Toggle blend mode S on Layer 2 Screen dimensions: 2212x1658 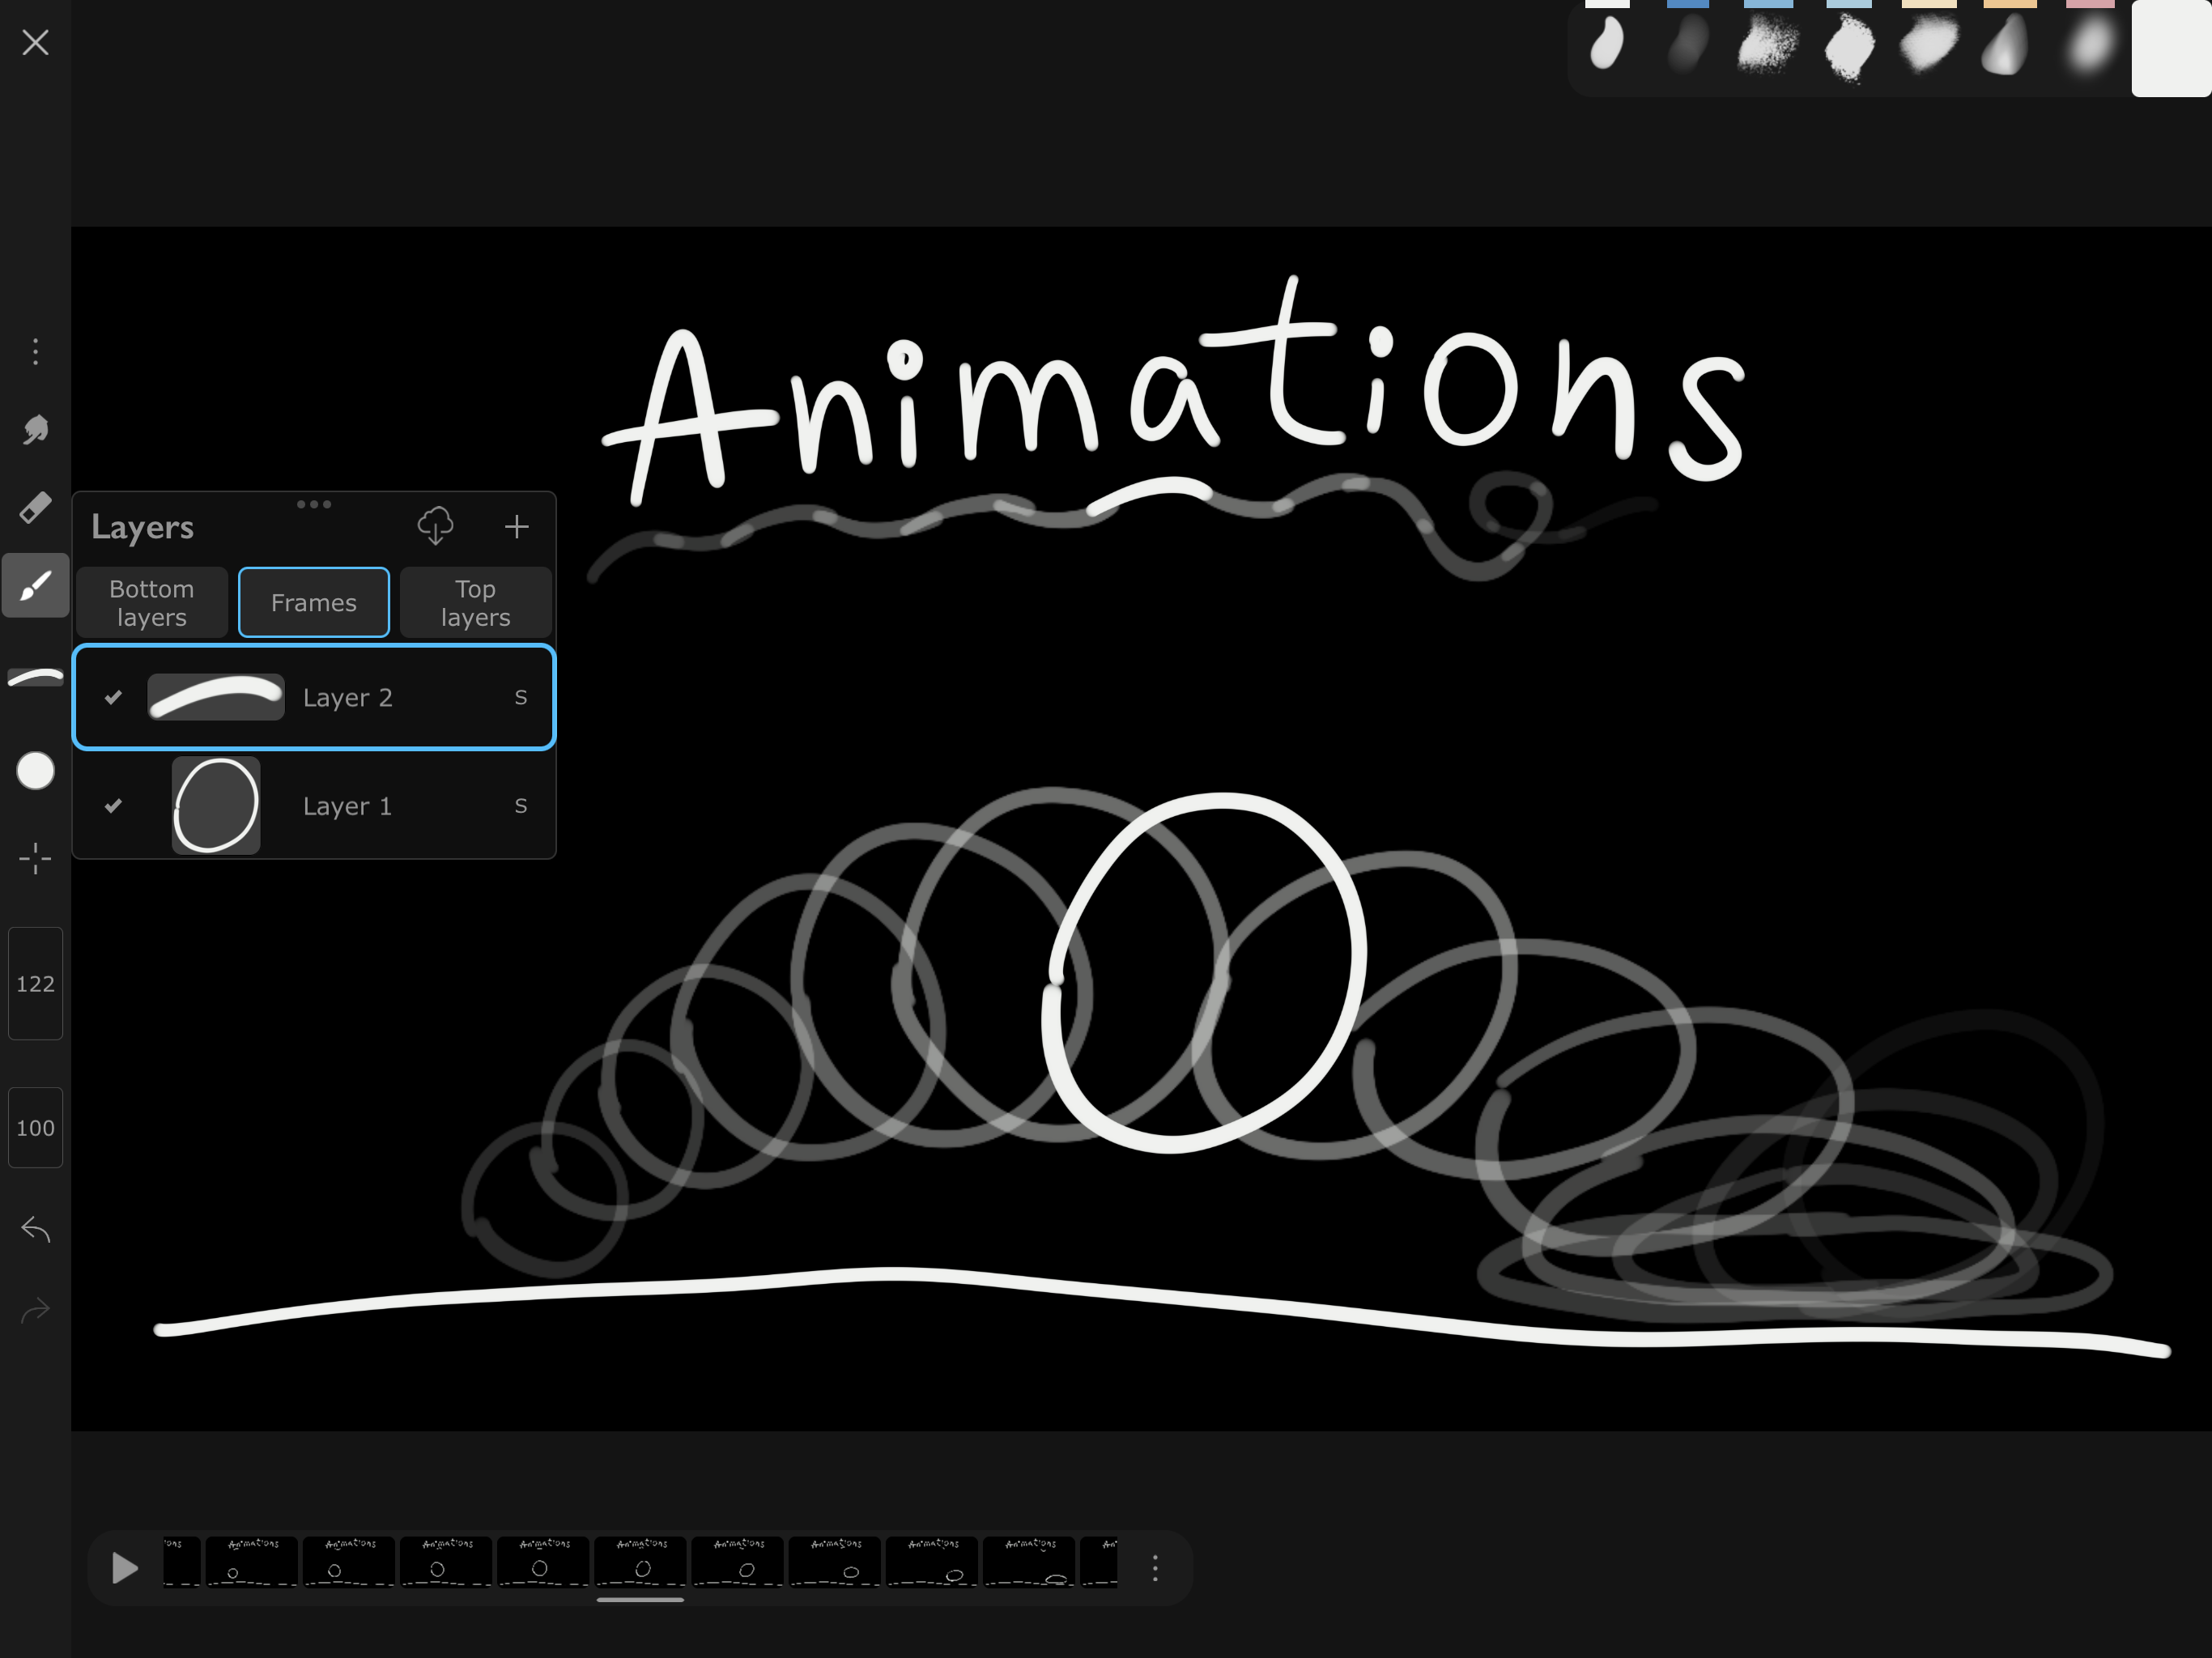[x=520, y=697]
